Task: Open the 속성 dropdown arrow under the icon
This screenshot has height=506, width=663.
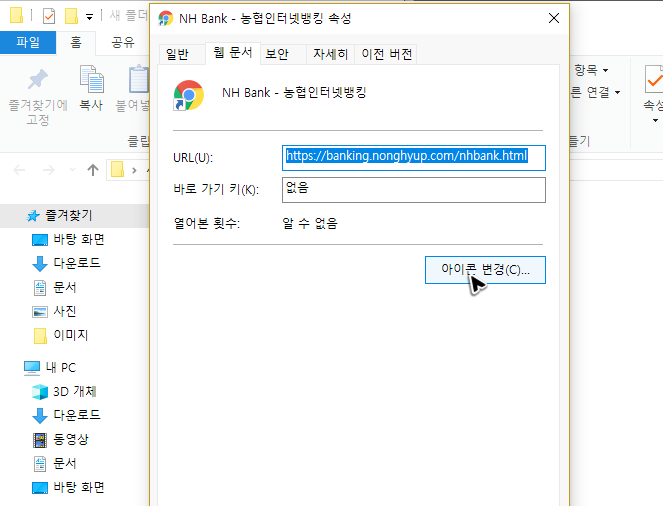Action: coord(655,120)
